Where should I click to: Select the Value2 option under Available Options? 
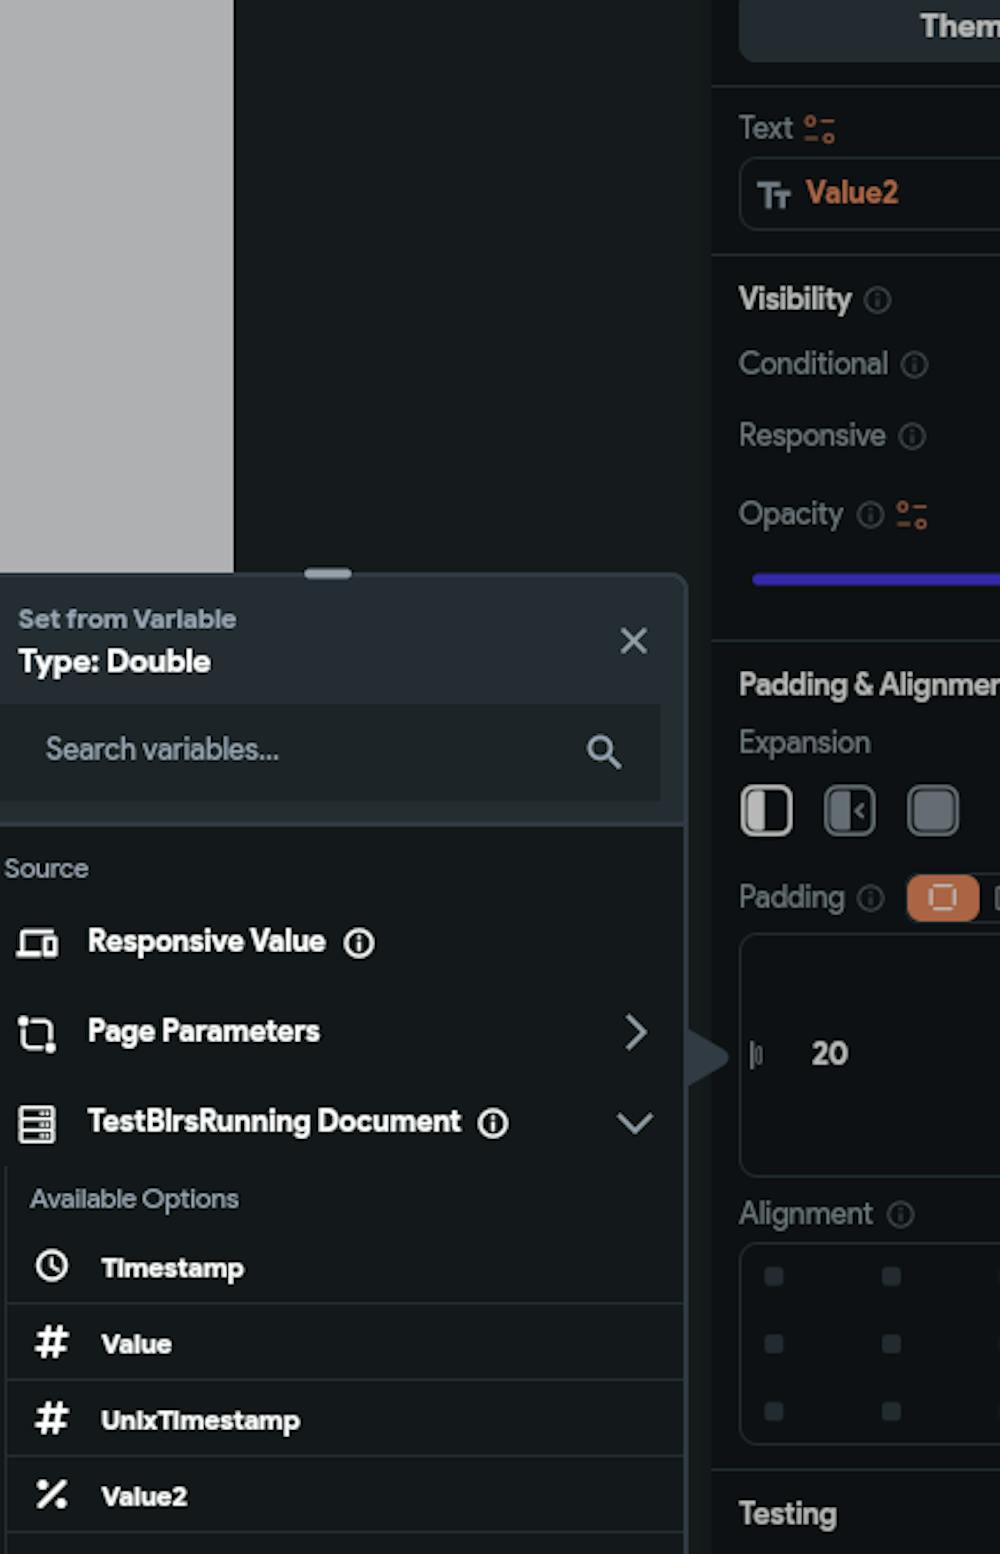[x=143, y=1495]
